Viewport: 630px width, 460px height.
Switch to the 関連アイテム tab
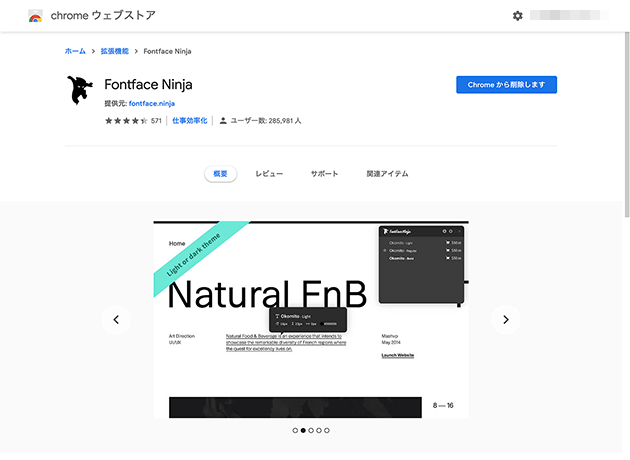387,174
